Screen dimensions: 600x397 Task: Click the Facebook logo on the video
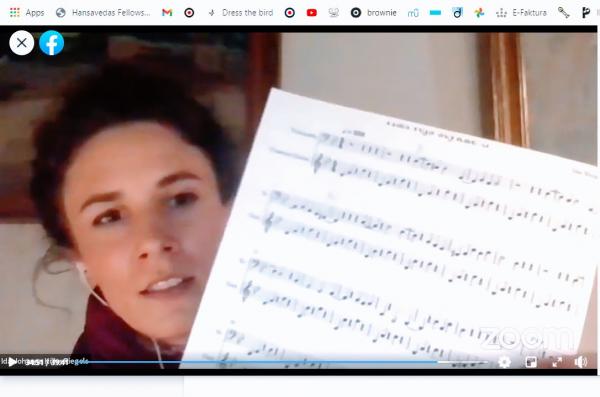[51, 43]
